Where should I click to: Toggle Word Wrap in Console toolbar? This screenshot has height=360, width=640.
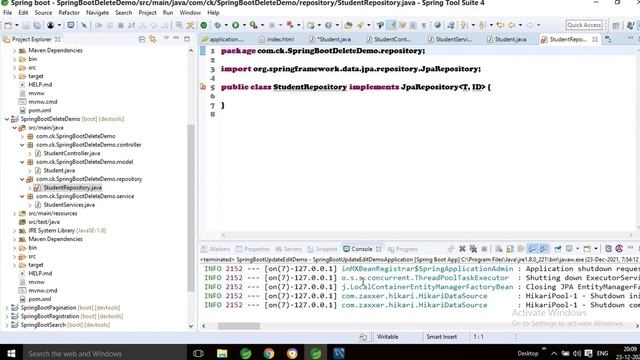521,249
